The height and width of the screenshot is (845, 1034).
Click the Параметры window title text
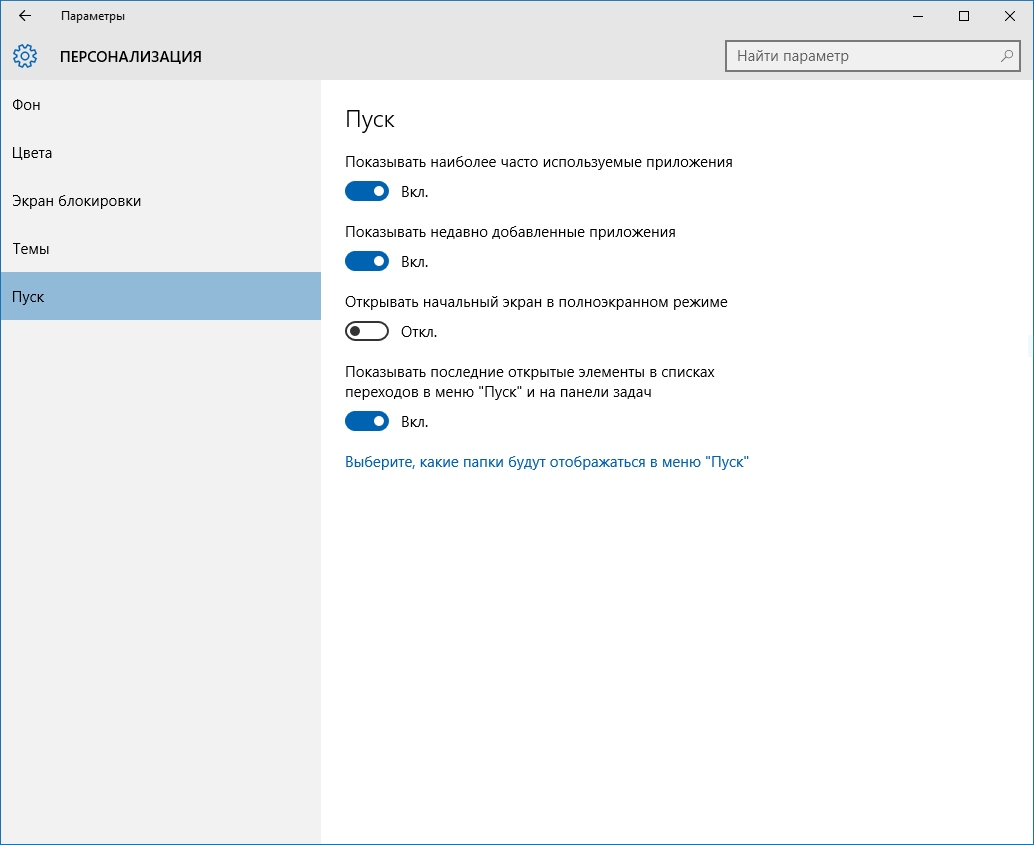[93, 16]
